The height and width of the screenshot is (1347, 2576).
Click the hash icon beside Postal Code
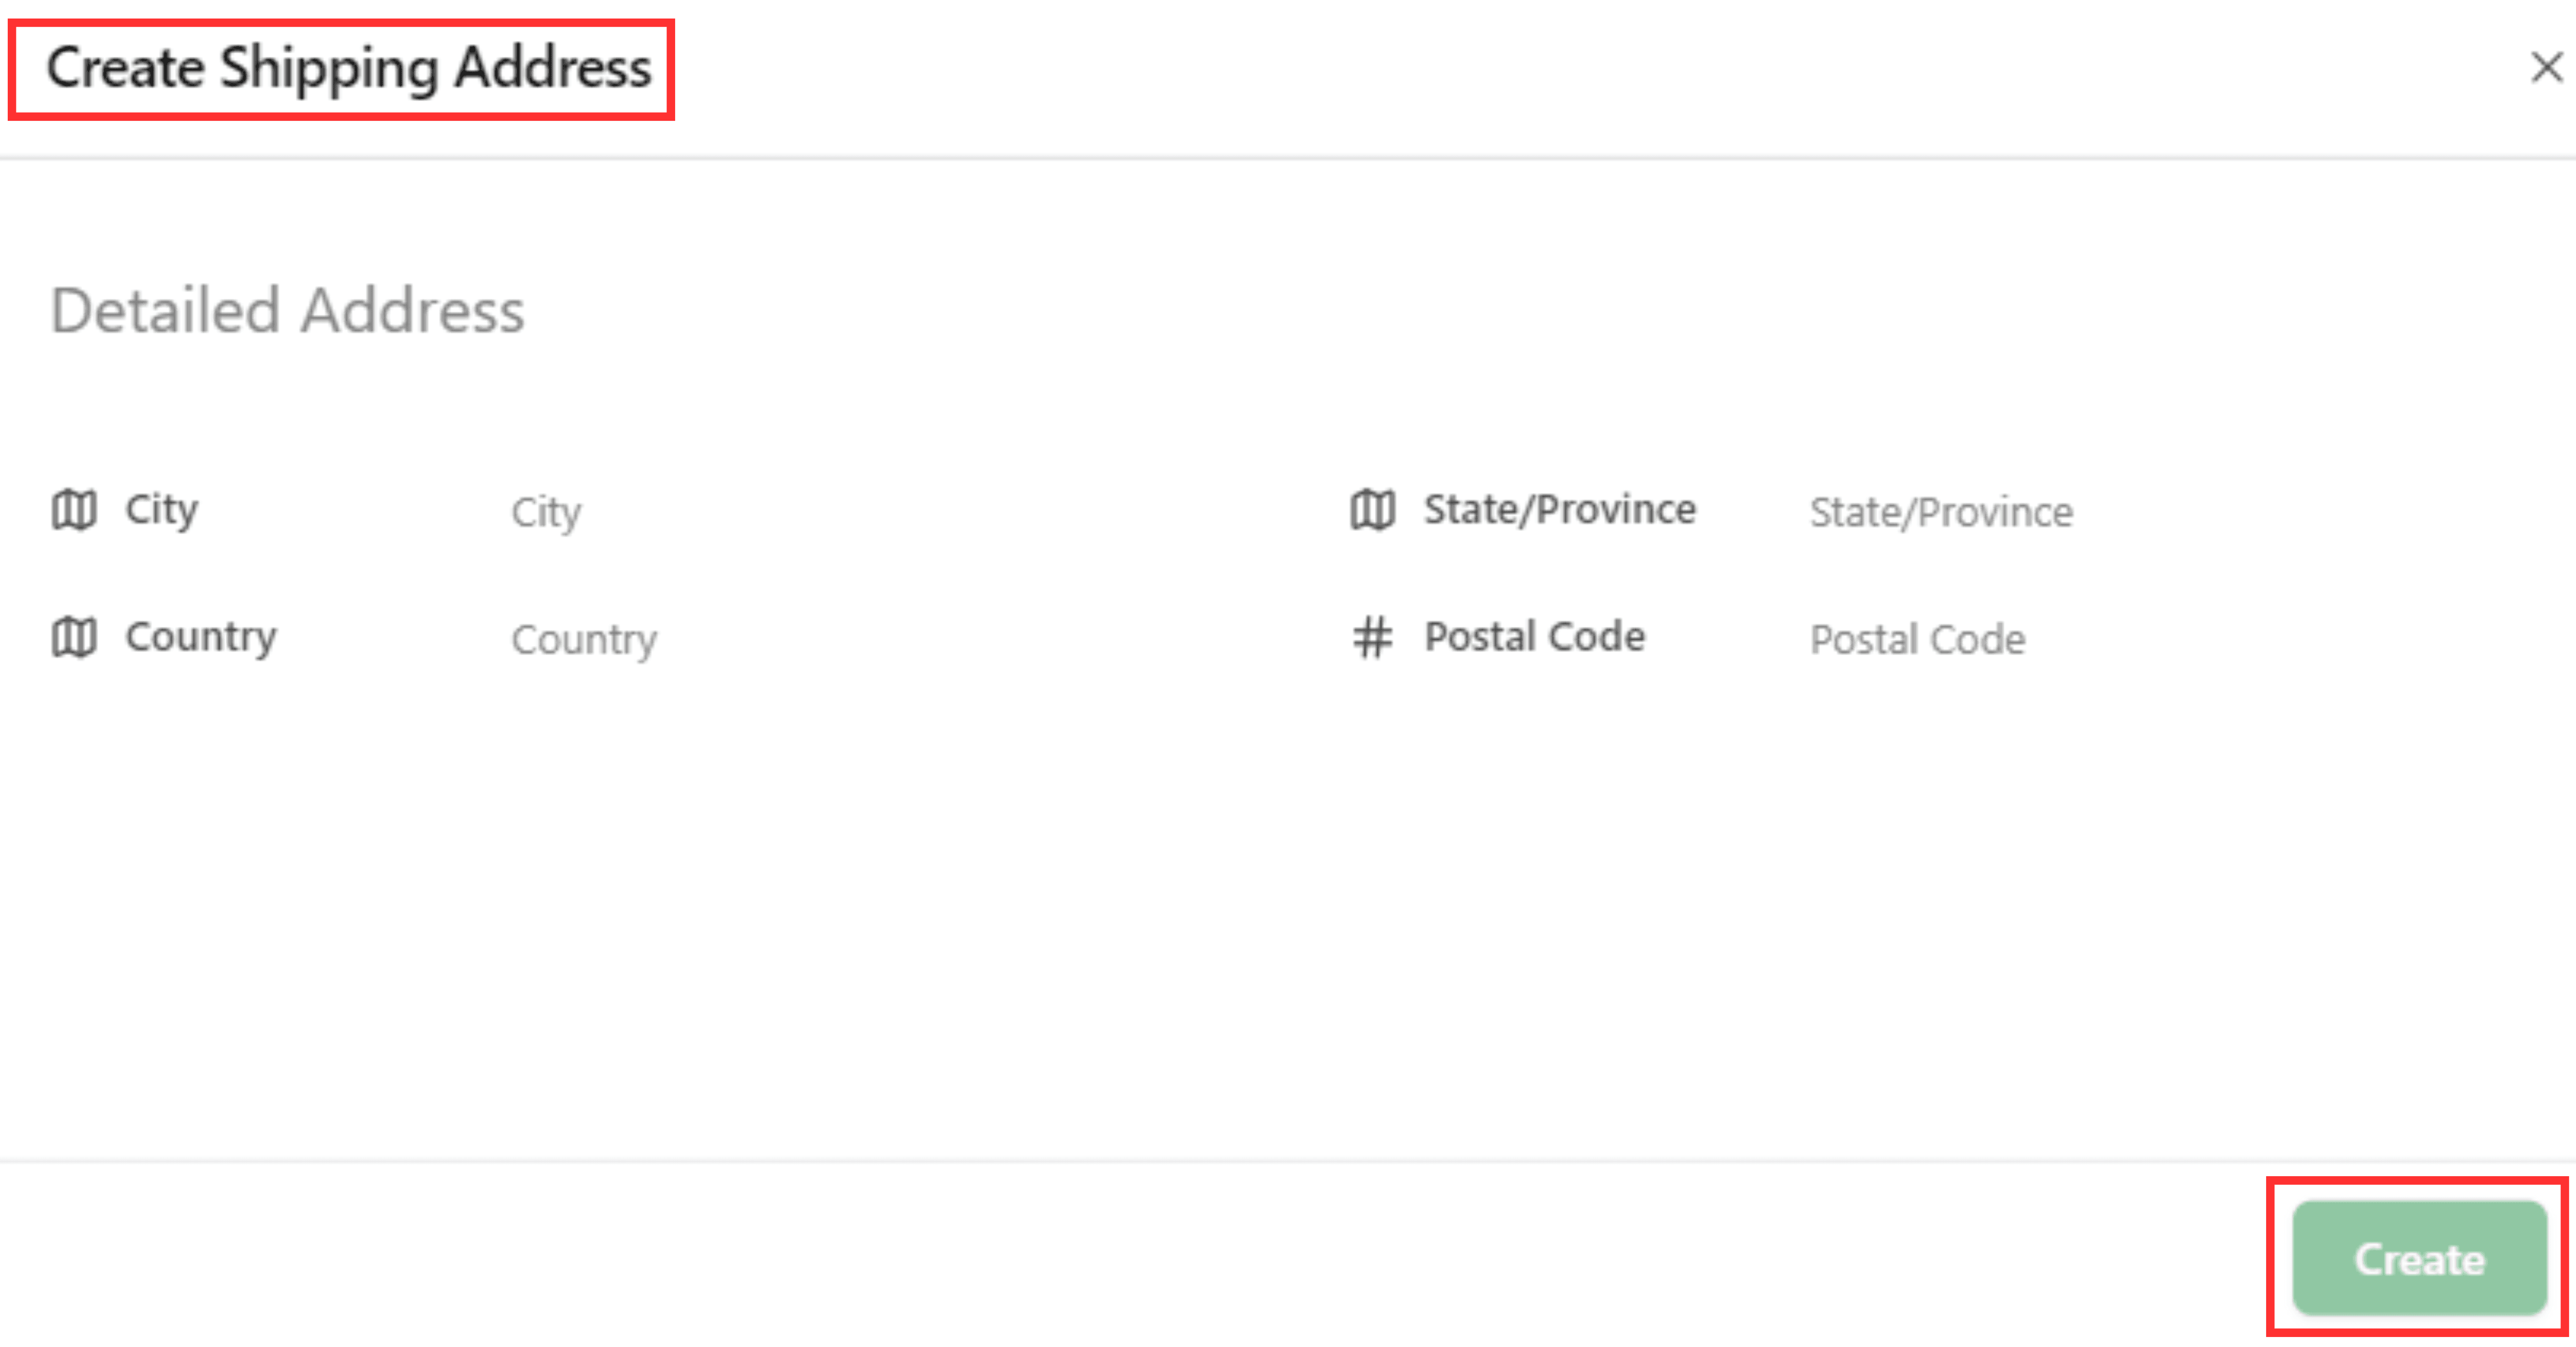tap(1372, 637)
